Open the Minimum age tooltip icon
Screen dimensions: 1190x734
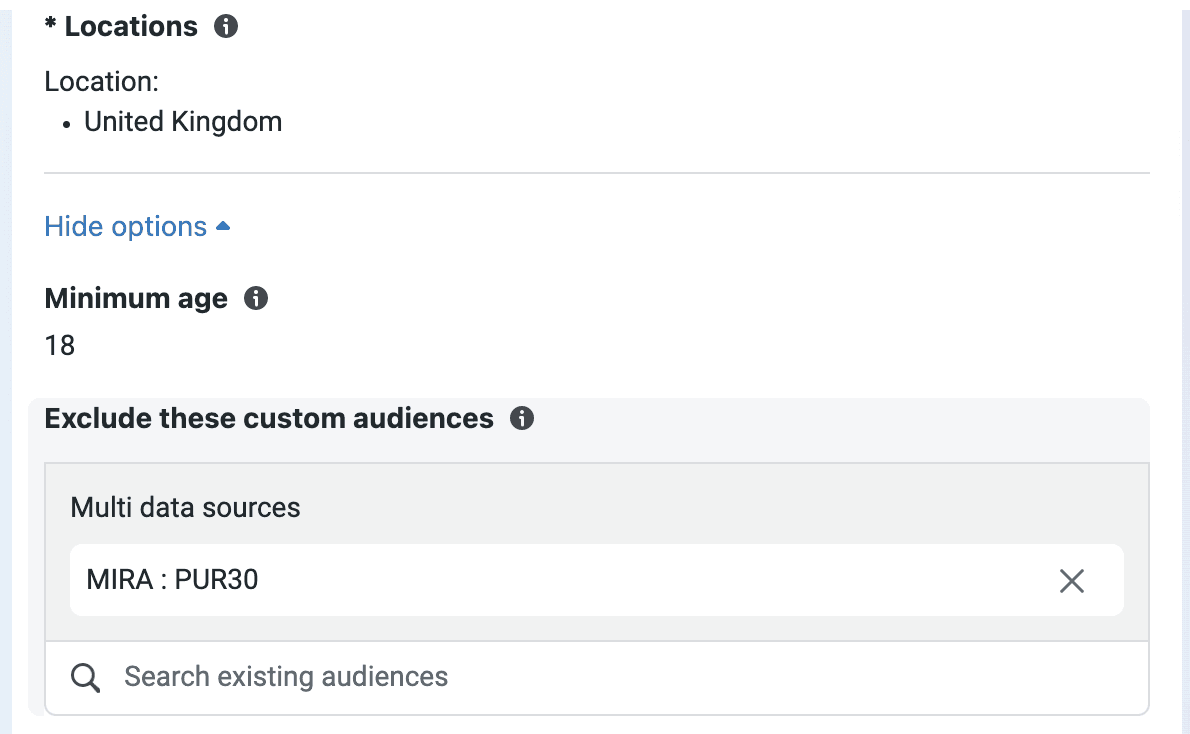tap(256, 298)
